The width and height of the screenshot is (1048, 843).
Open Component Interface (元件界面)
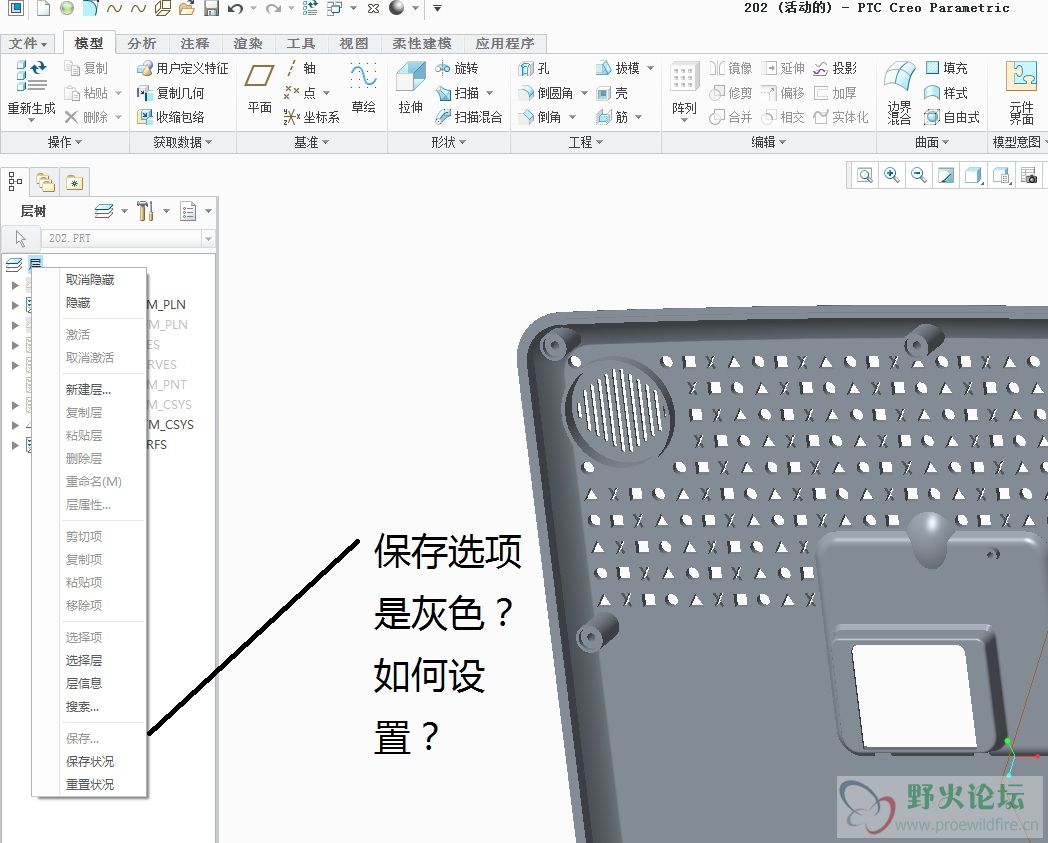[1021, 92]
